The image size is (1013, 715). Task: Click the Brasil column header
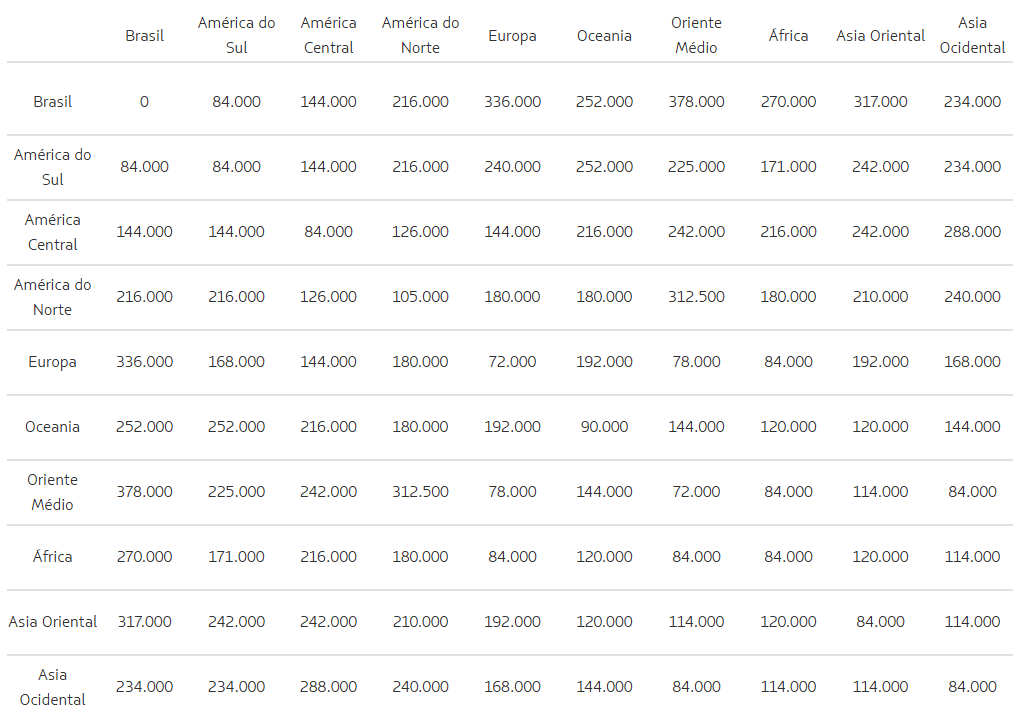[x=144, y=36]
